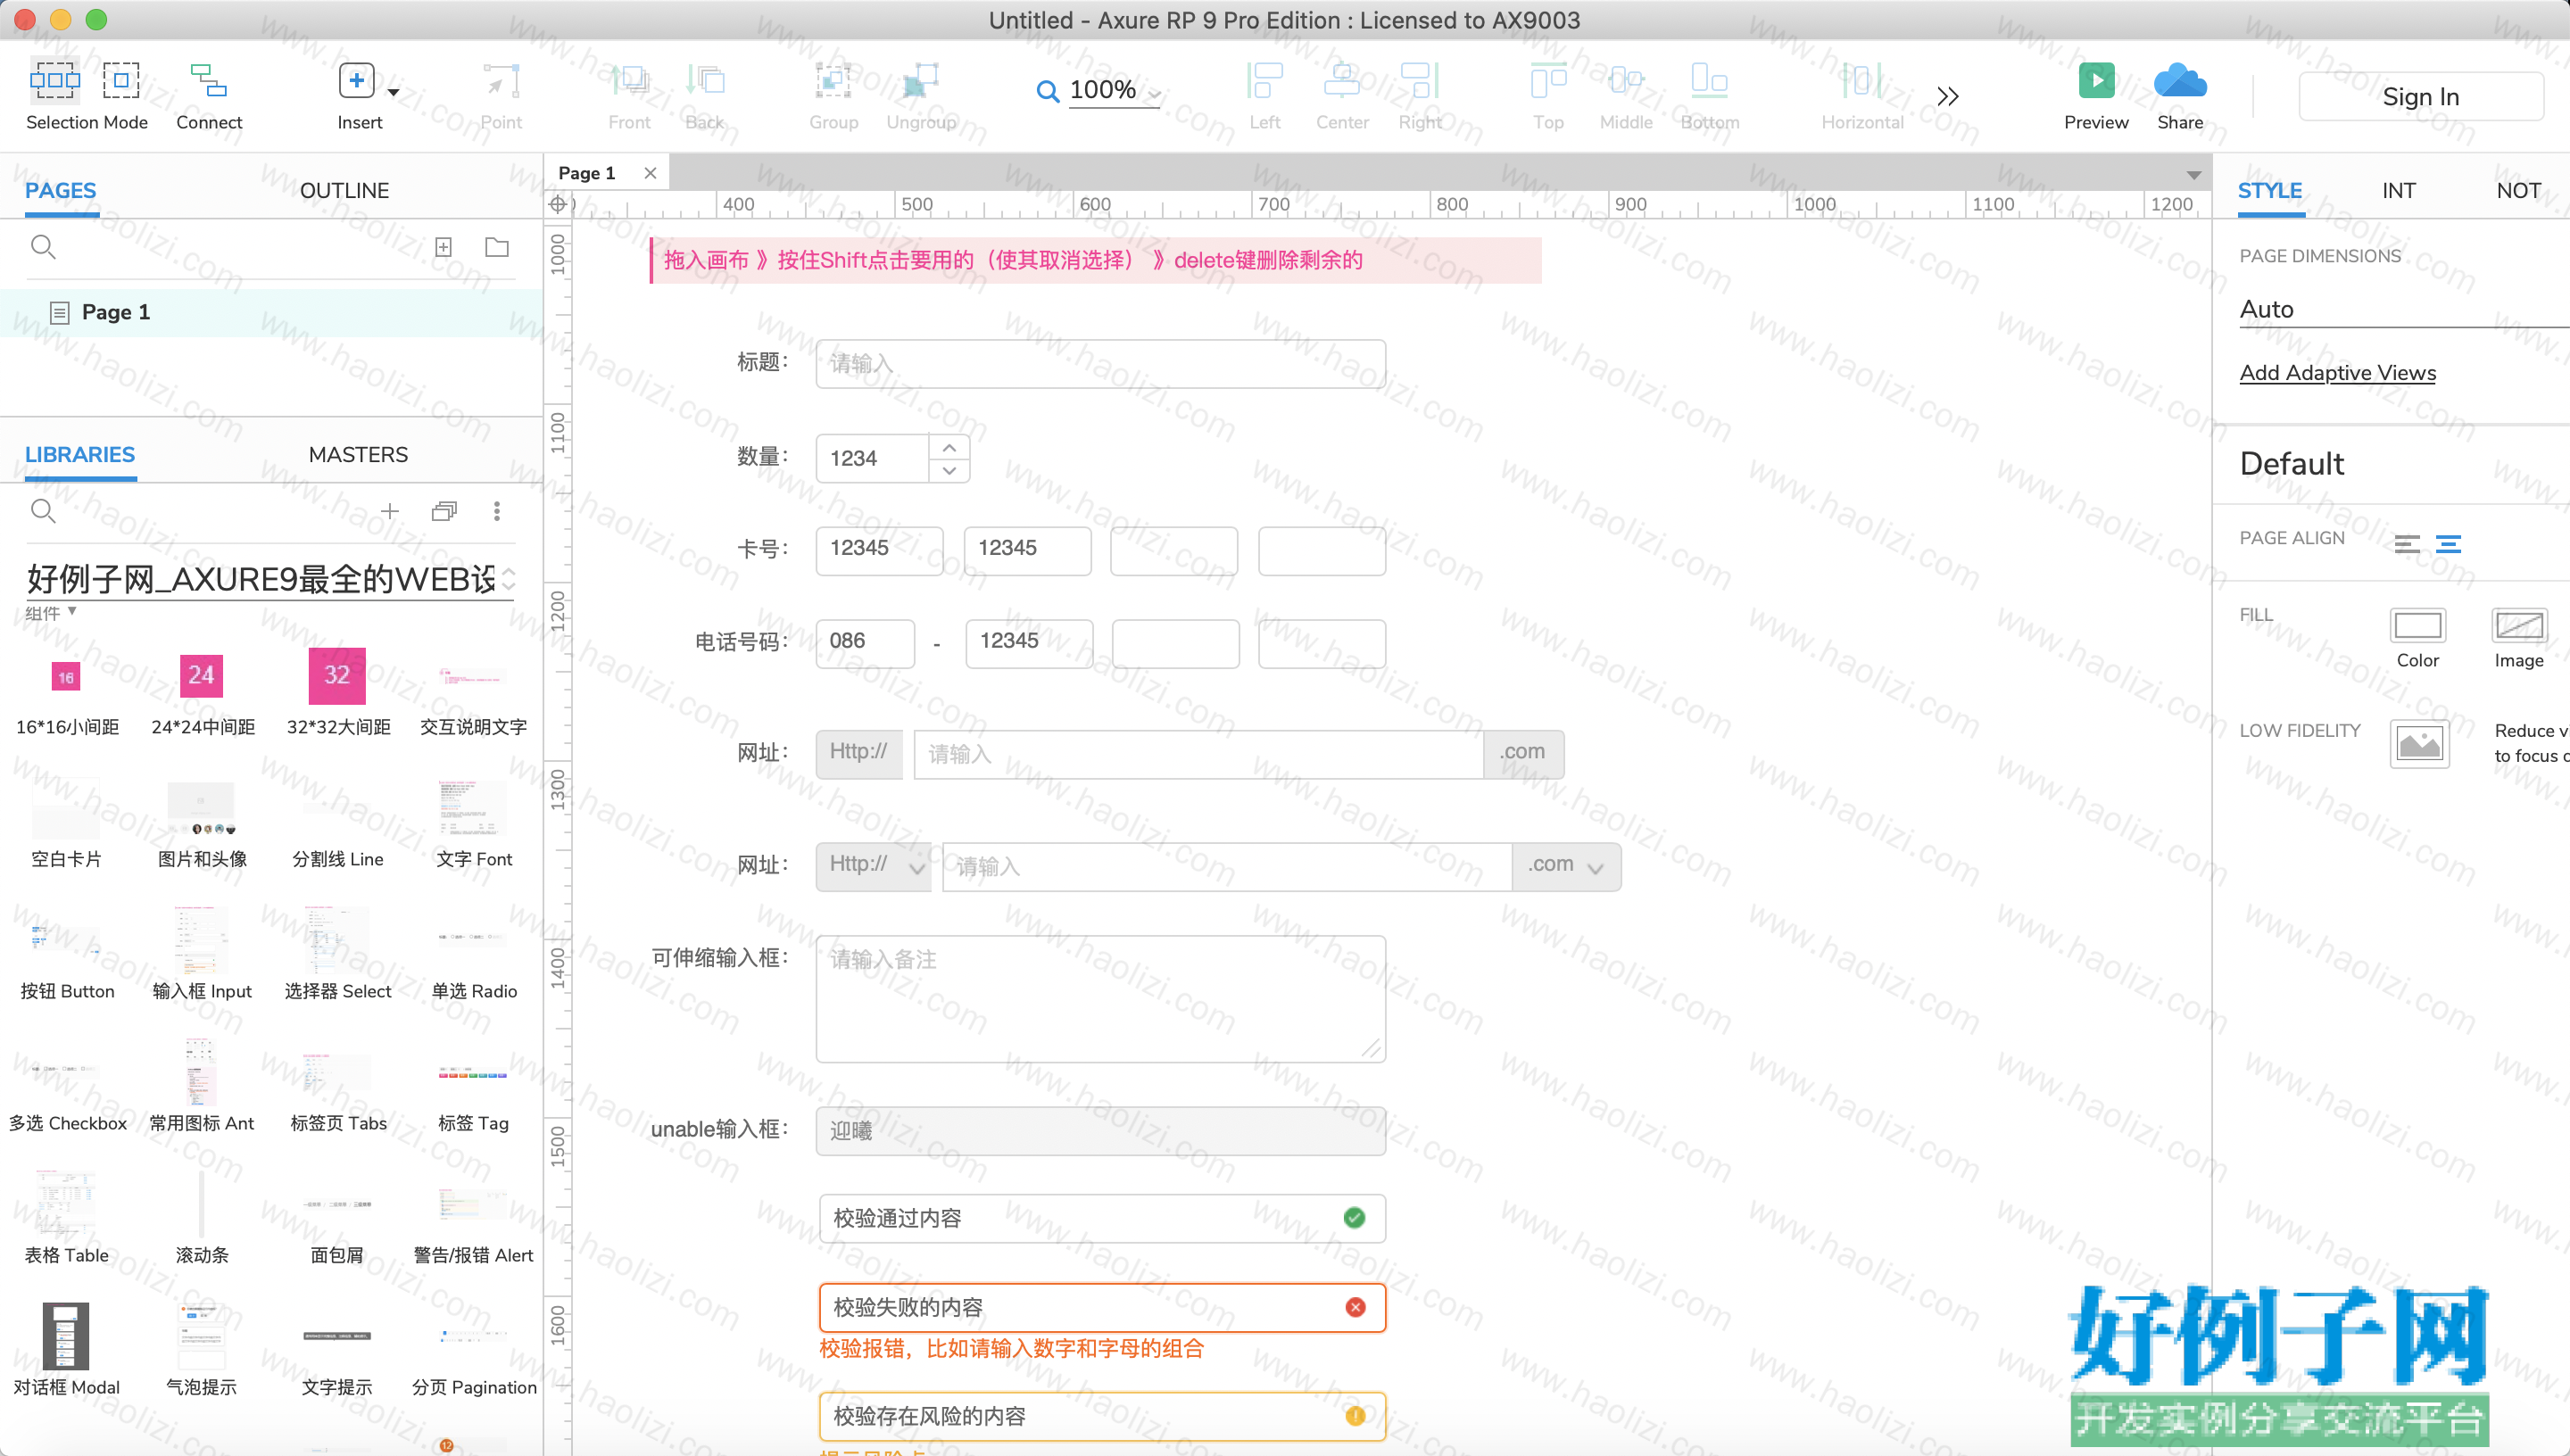Select the Point tool
Screen dimensions: 2570x1456
coord(501,81)
